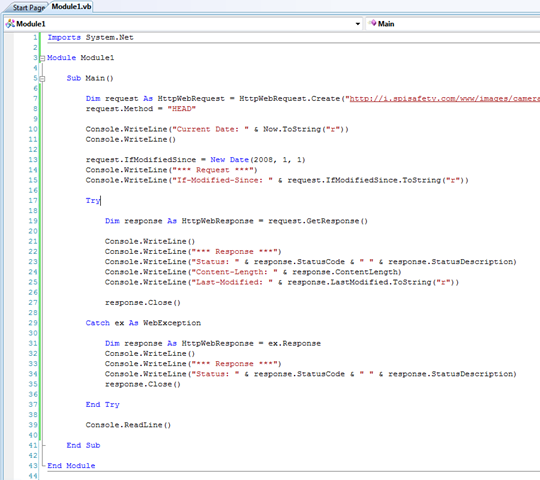540x480 pixels.
Task: Click the Main method icon in dropdown
Action: [372, 23]
